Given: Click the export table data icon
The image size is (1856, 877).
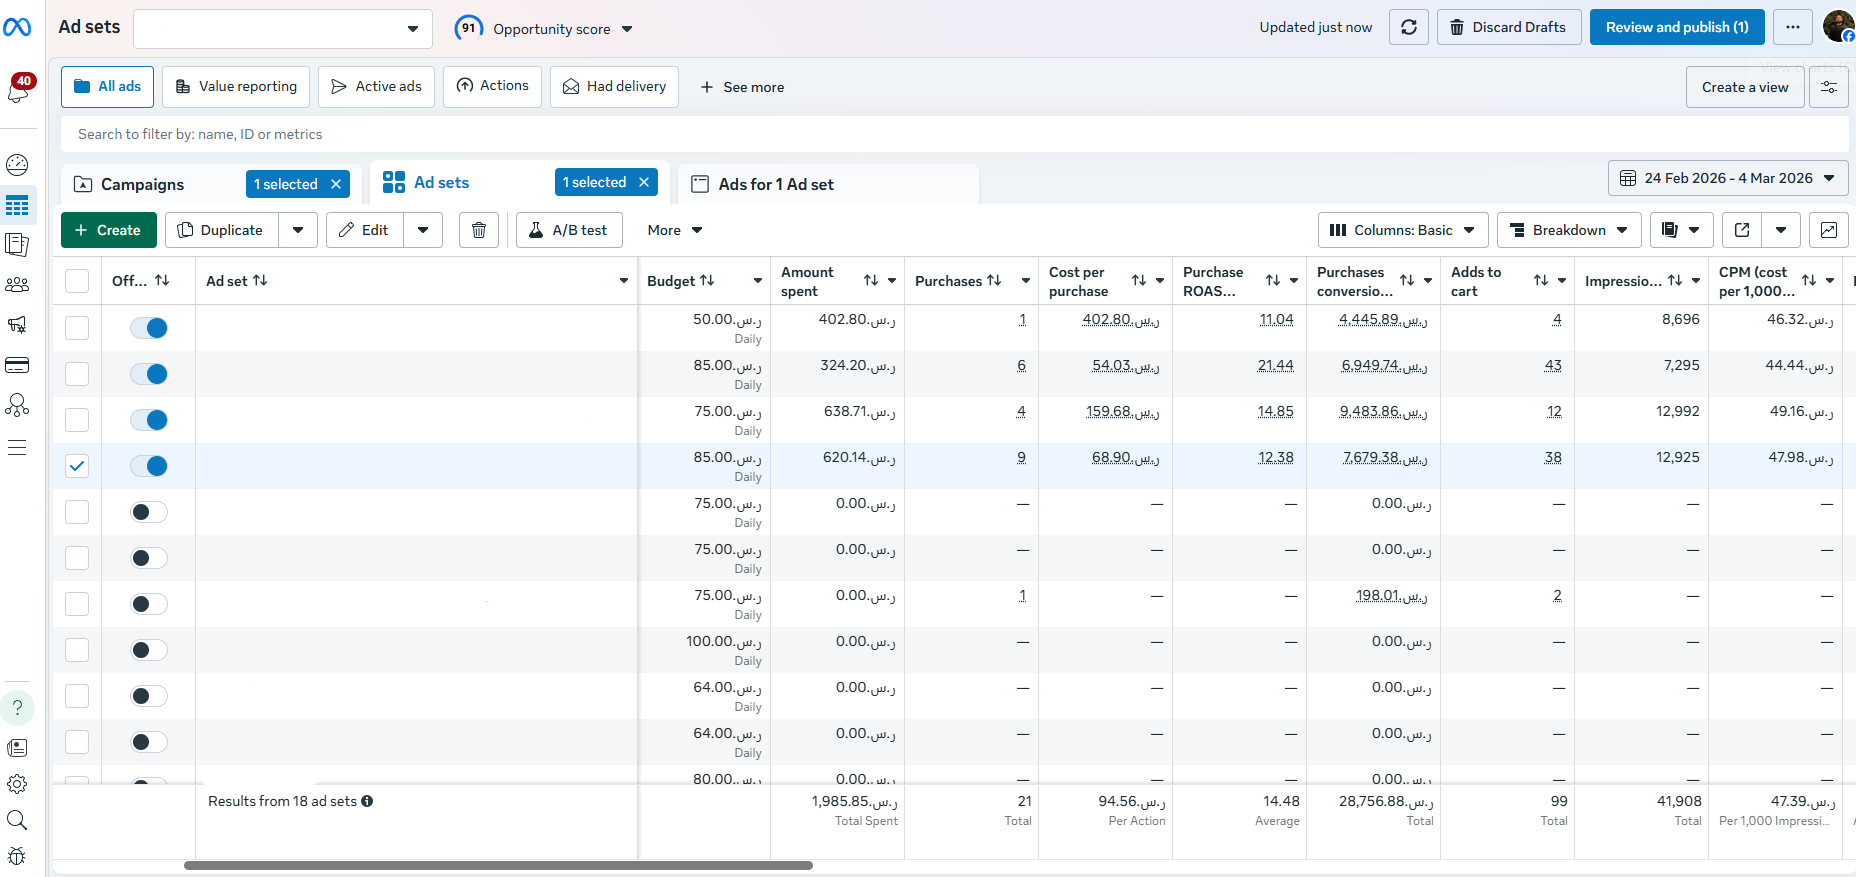Looking at the screenshot, I should point(1742,230).
